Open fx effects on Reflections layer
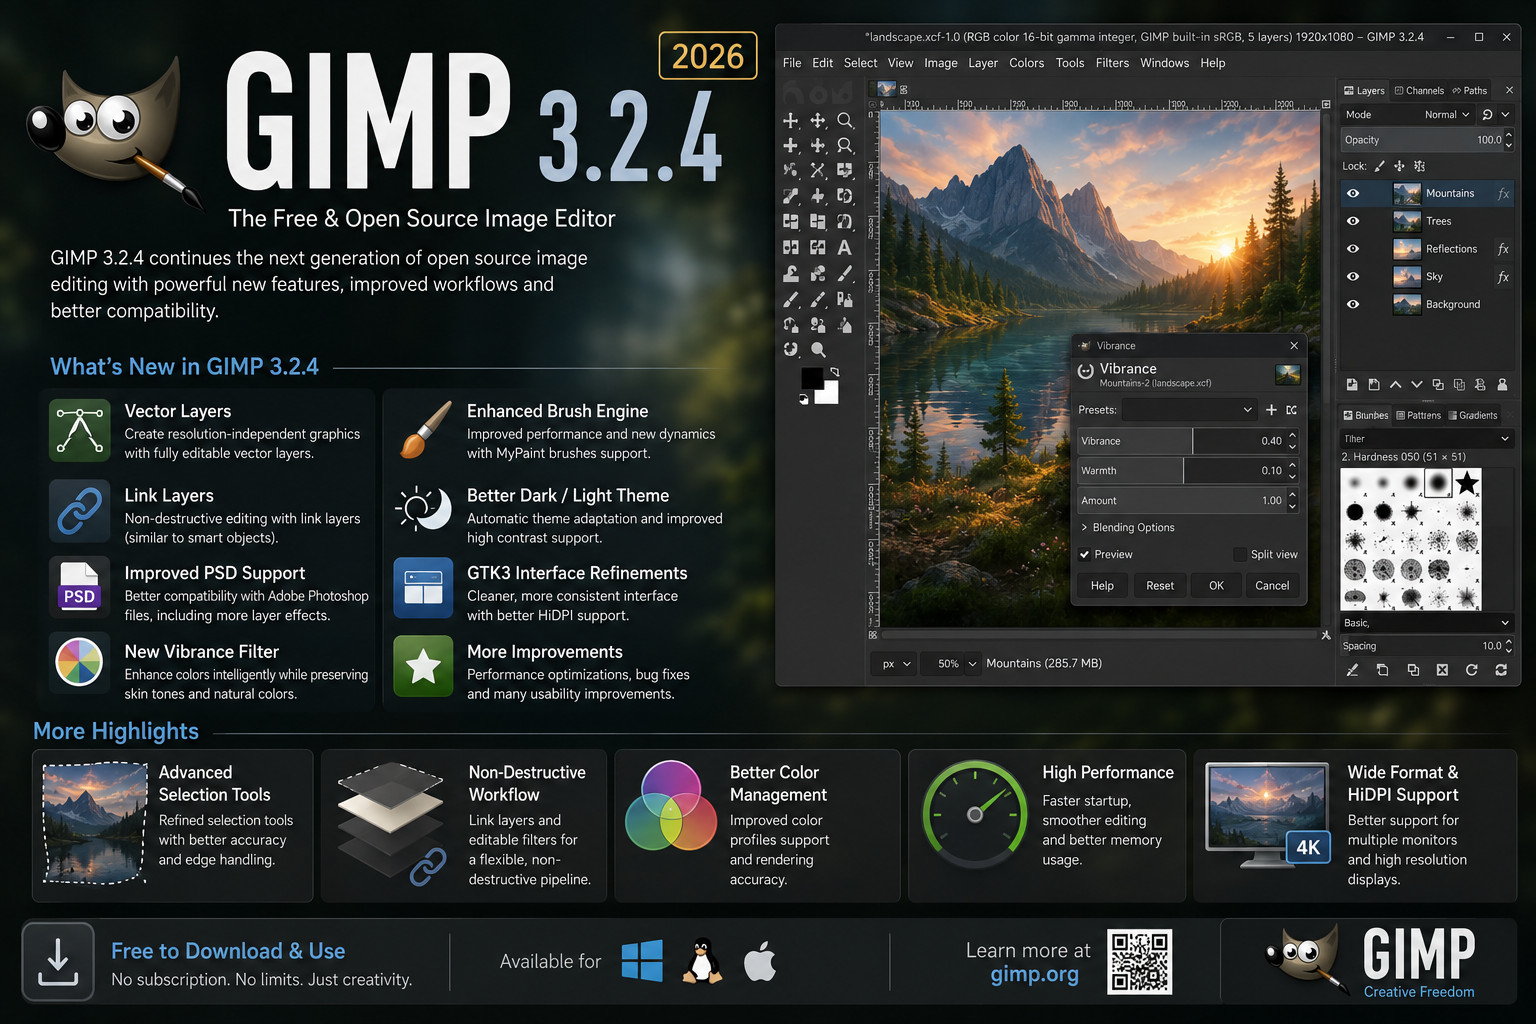This screenshot has width=1536, height=1024. coord(1503,249)
